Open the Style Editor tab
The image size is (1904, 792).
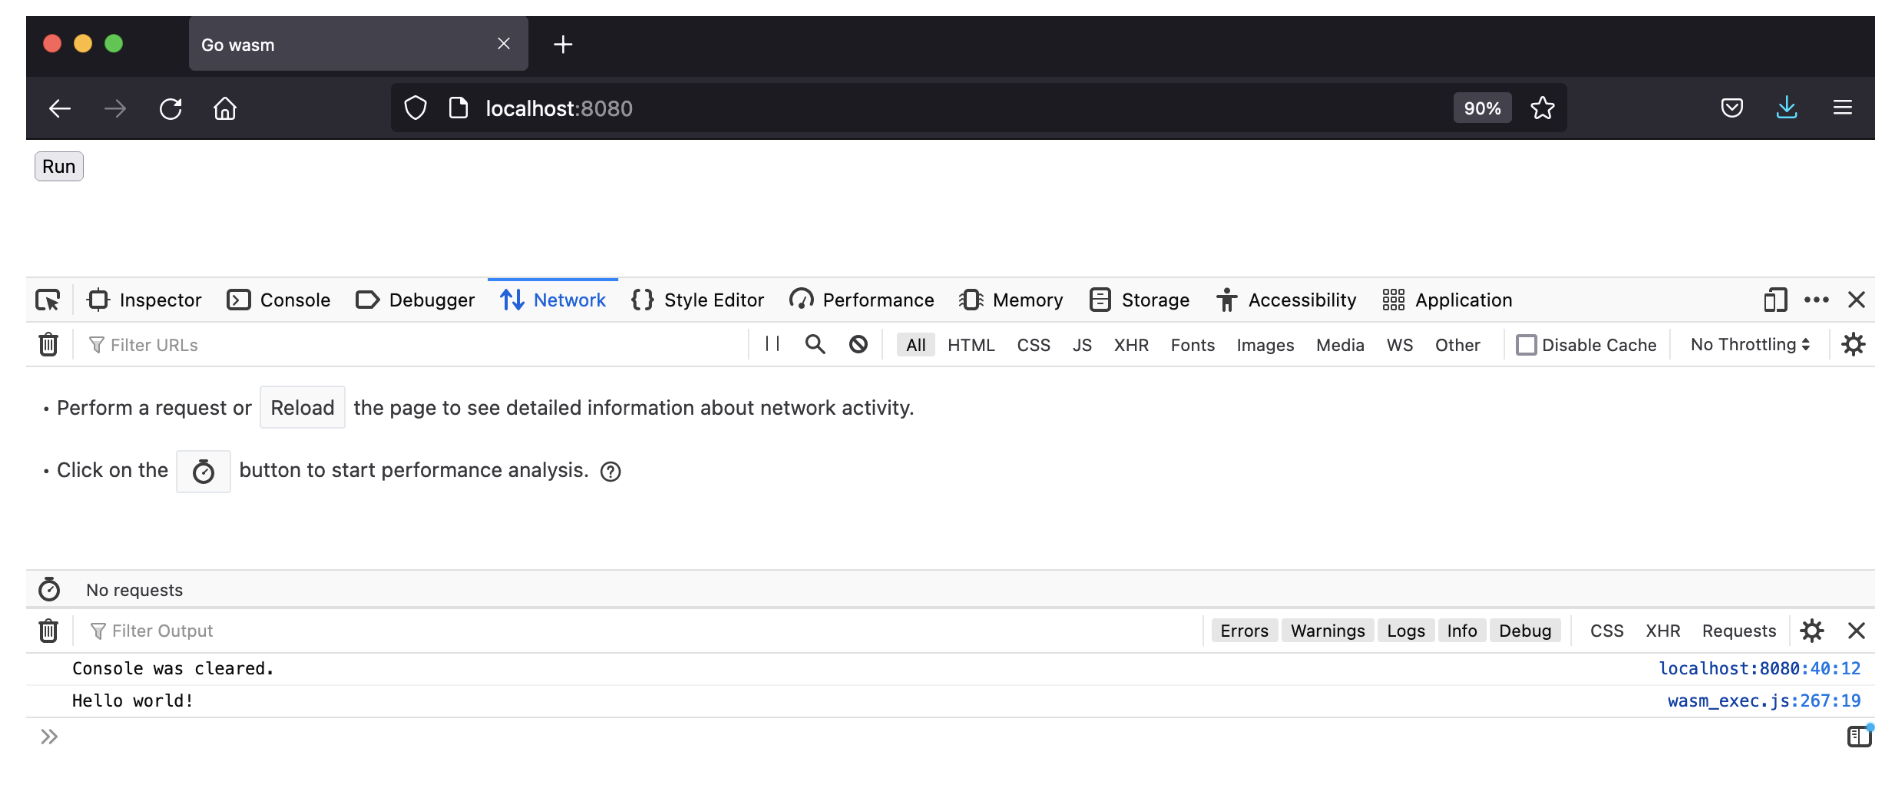click(x=697, y=300)
